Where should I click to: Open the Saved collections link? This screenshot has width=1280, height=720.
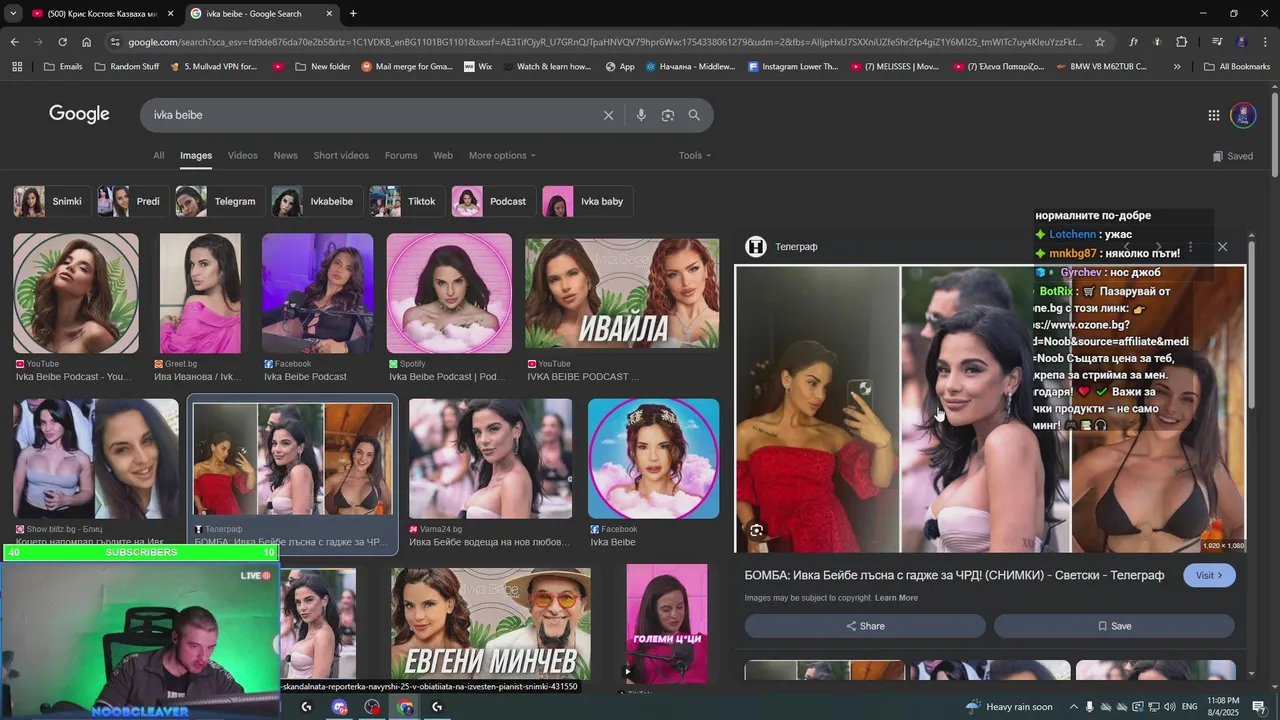pyautogui.click(x=1232, y=156)
